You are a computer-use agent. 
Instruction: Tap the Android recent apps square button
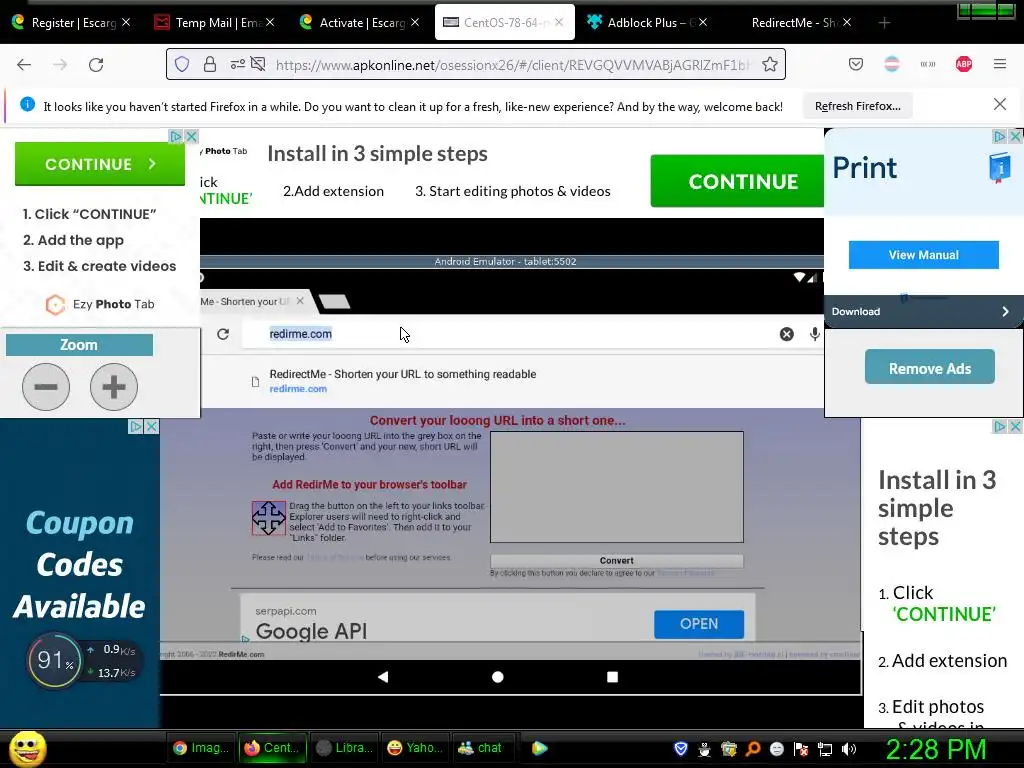612,677
